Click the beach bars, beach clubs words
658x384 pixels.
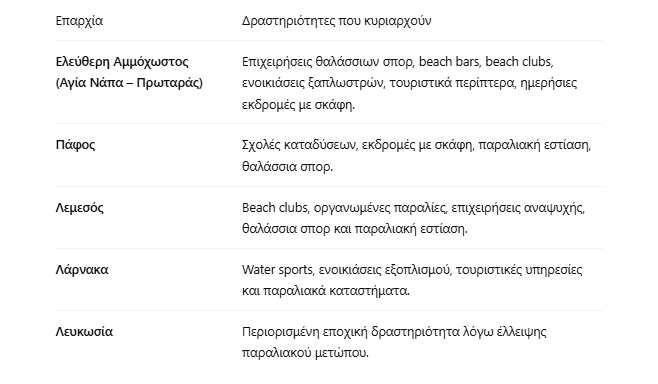click(x=486, y=62)
